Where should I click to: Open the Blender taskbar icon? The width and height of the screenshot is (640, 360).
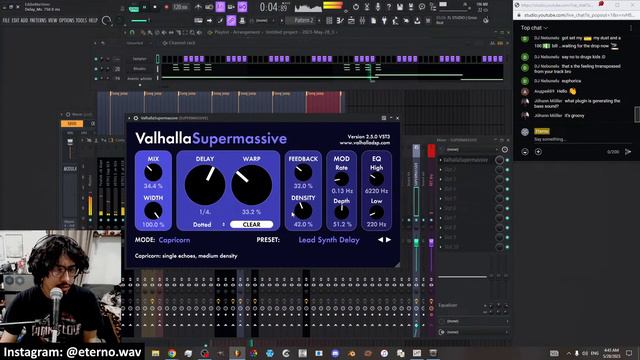pyautogui.click(x=351, y=353)
